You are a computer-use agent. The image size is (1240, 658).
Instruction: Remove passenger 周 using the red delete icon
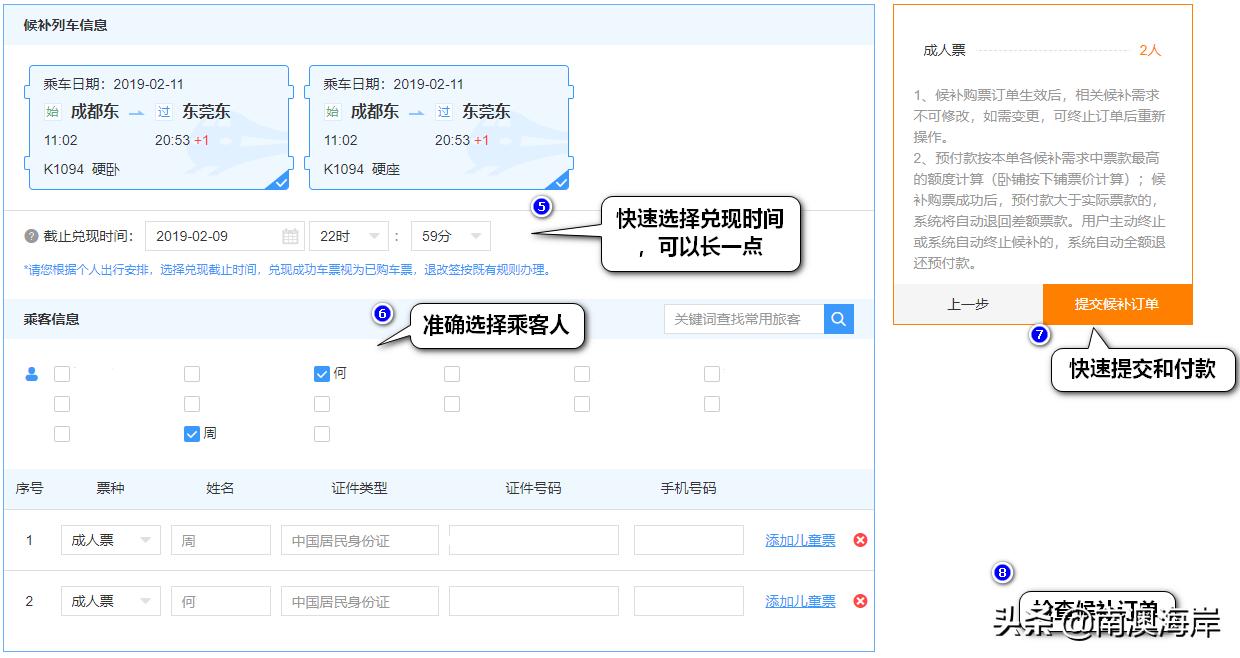860,539
